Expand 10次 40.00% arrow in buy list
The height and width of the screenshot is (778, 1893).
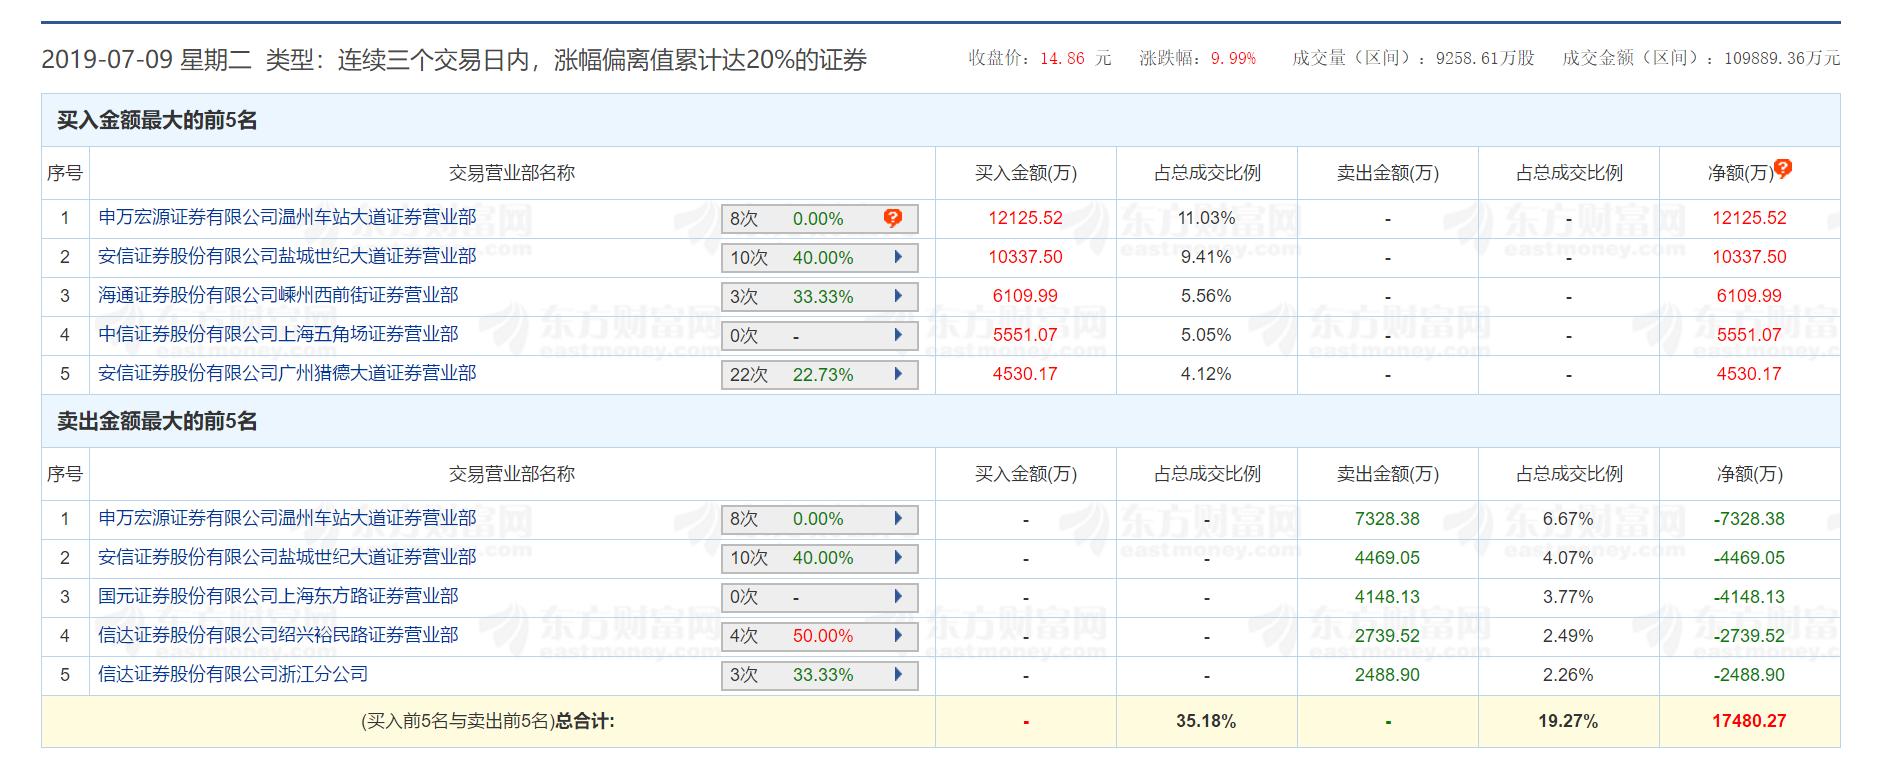click(x=898, y=257)
